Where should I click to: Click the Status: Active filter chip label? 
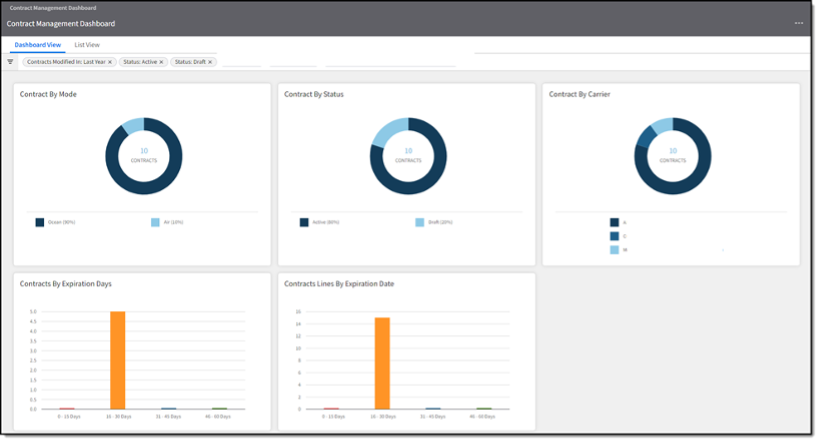pos(139,62)
